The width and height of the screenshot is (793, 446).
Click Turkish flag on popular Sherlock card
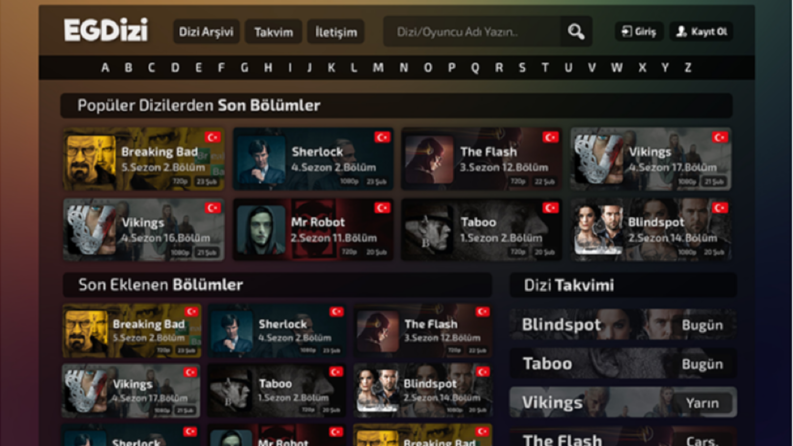tap(382, 137)
